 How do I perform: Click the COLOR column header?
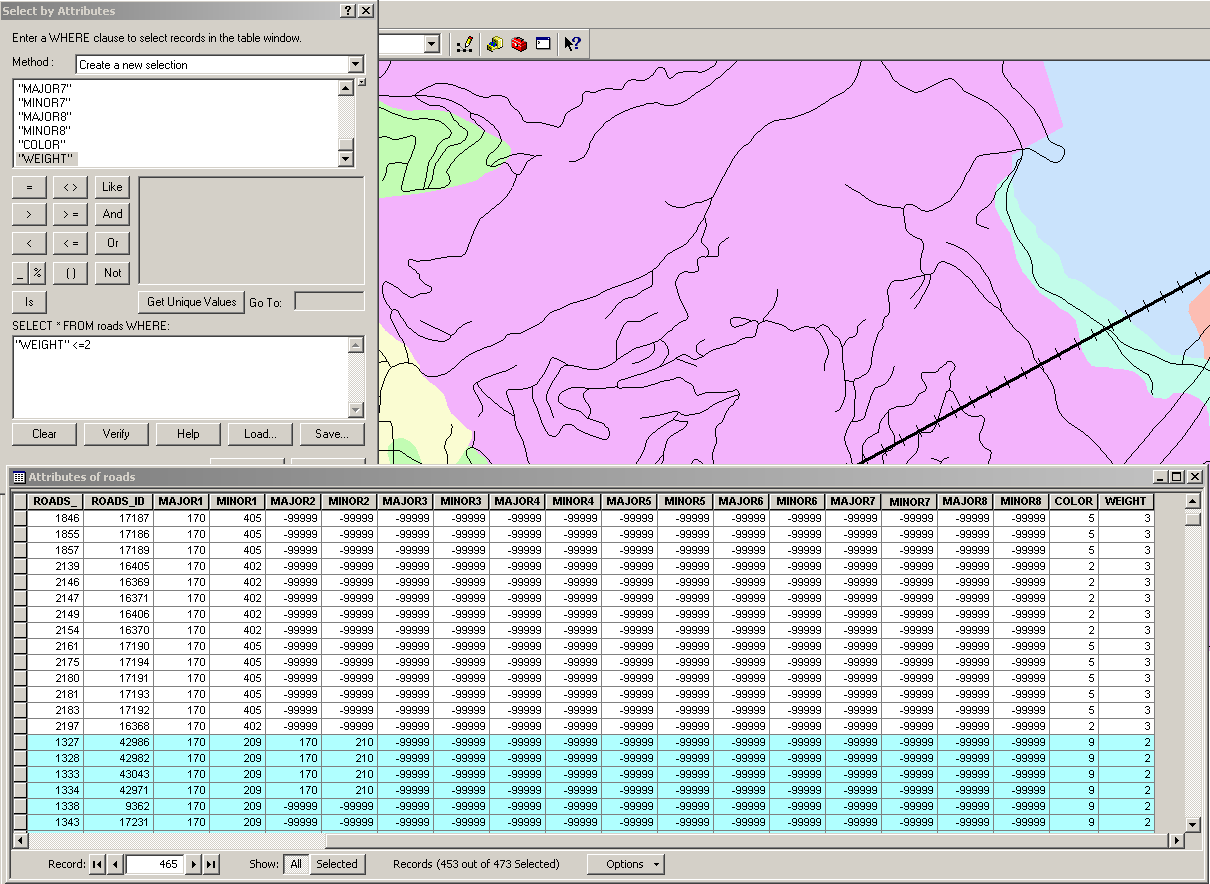(1073, 501)
